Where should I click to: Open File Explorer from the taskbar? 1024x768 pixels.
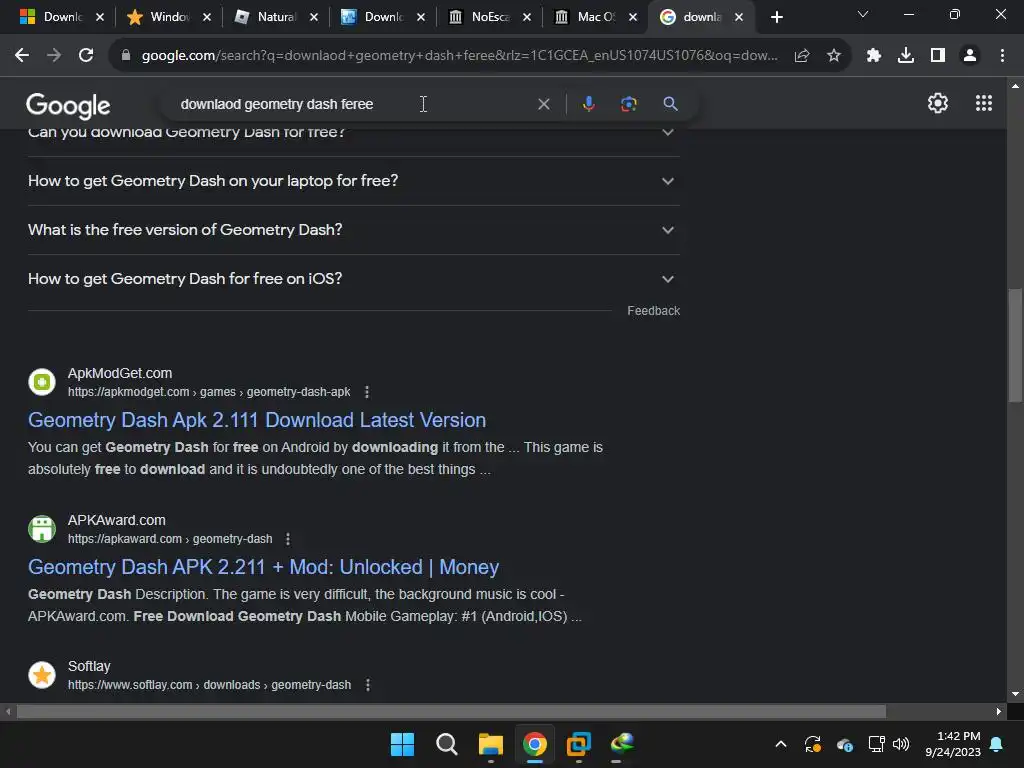[x=490, y=744]
